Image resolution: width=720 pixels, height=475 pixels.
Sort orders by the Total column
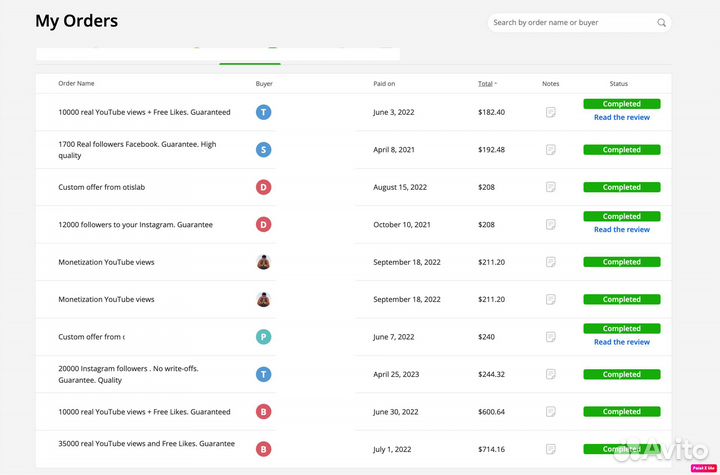point(486,84)
